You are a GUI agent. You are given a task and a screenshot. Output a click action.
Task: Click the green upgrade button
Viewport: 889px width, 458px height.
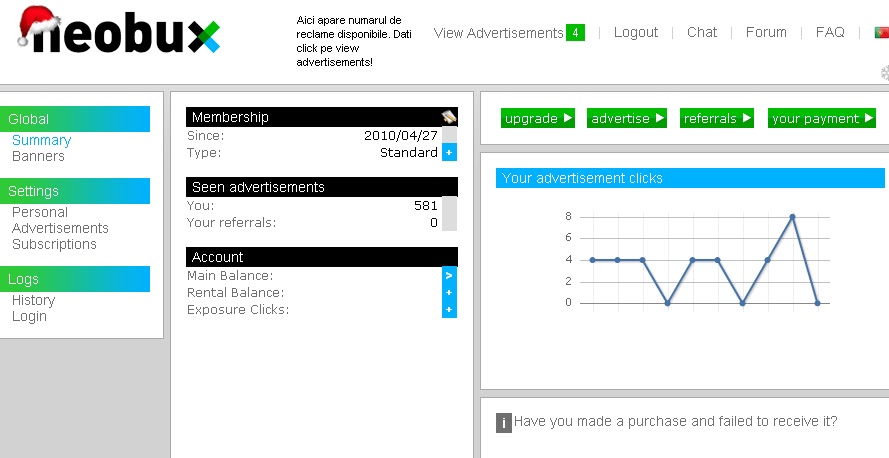pos(537,118)
